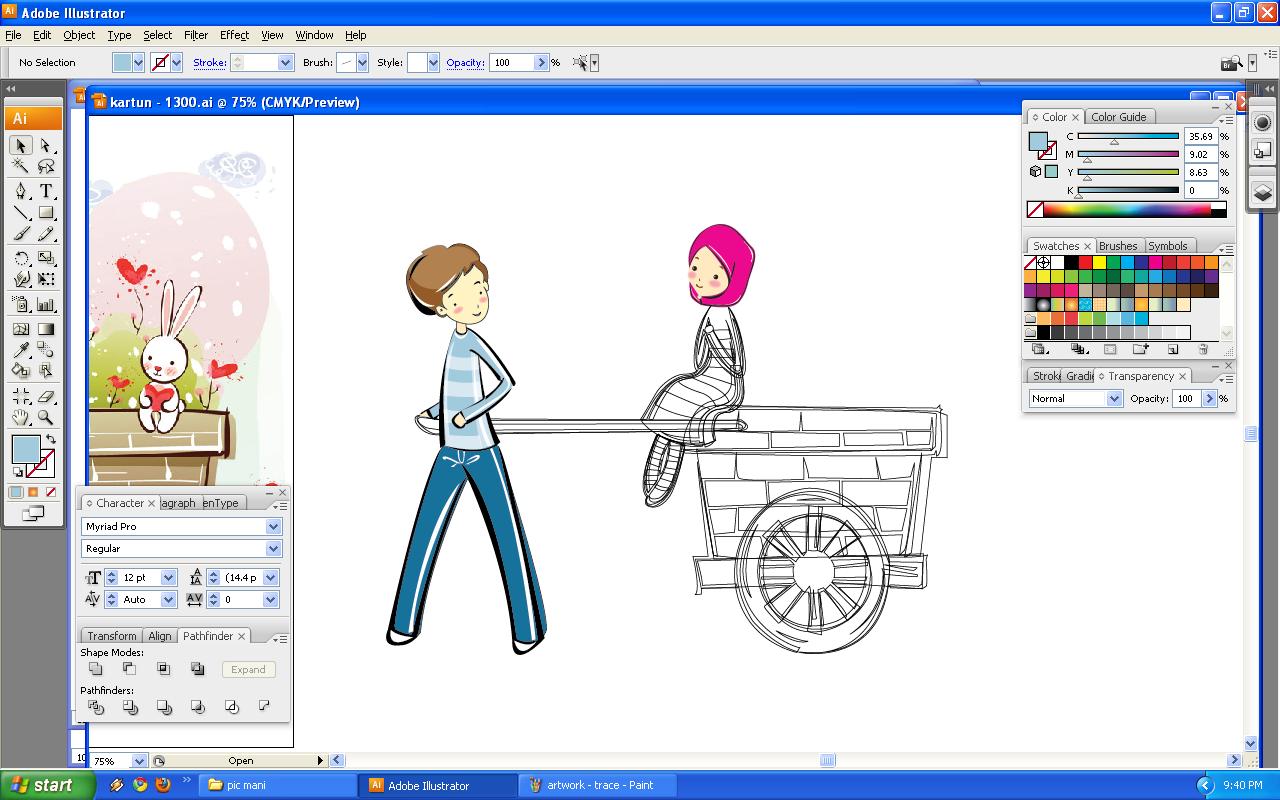Switch to the Align tab
The width and height of the screenshot is (1280, 800).
tap(160, 636)
